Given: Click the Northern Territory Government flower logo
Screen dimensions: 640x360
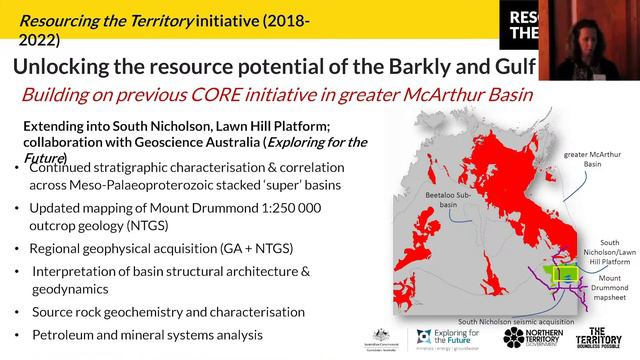Looking at the screenshot, I should tap(533, 338).
